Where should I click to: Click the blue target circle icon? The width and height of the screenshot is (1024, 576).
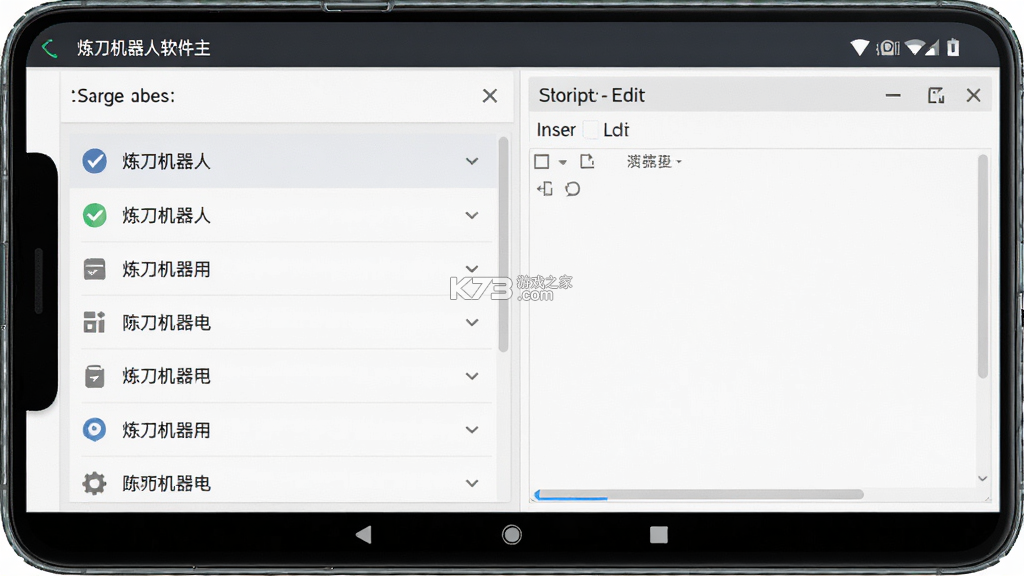tap(95, 429)
